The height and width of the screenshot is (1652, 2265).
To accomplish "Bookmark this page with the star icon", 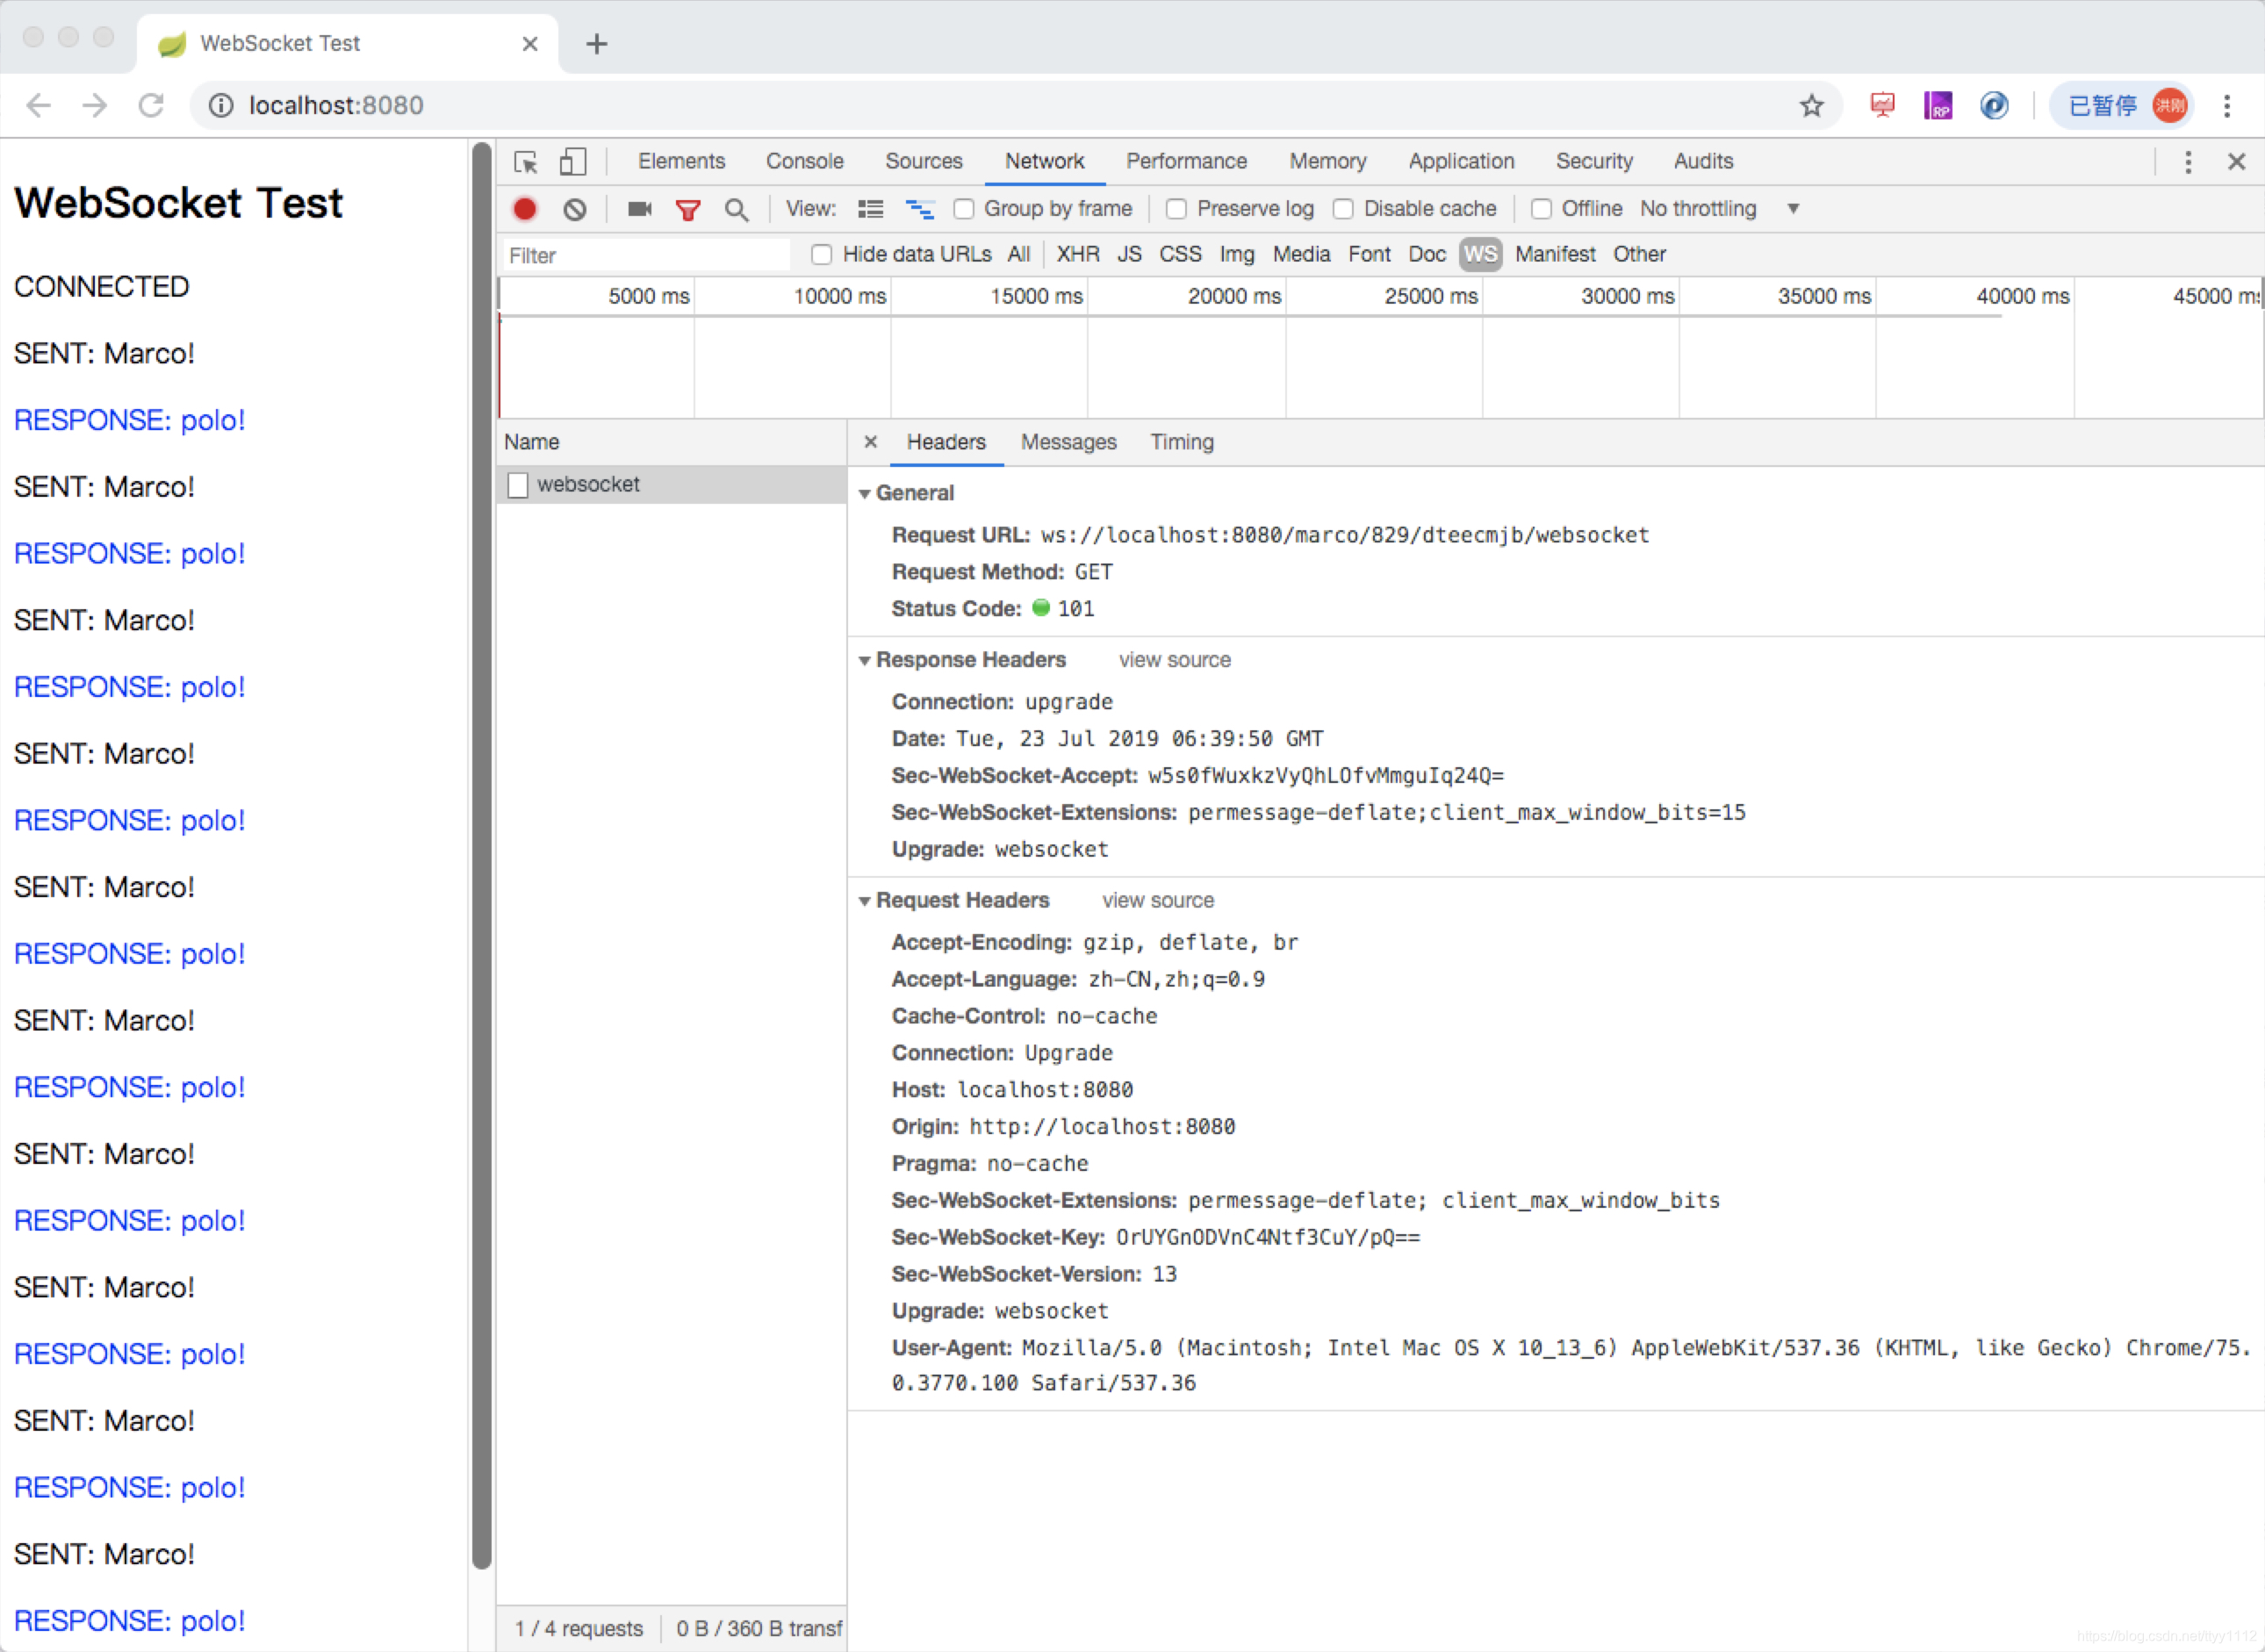I will pos(1811,105).
